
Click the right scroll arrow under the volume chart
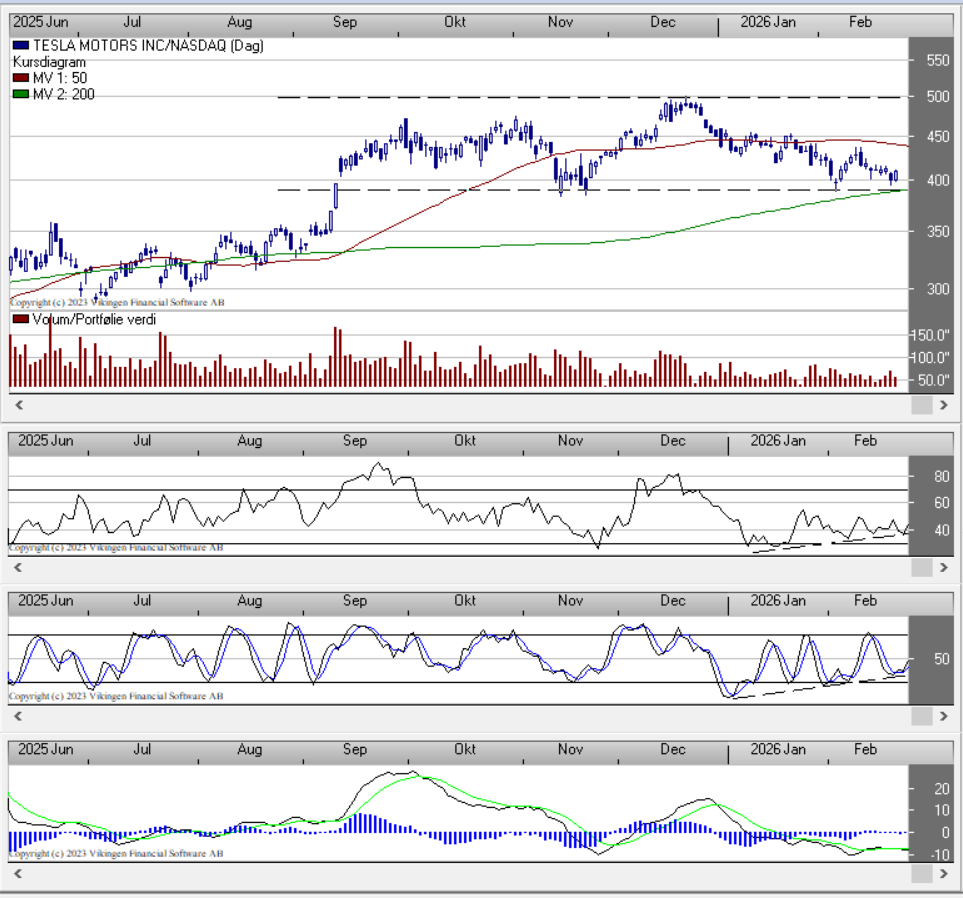(943, 405)
